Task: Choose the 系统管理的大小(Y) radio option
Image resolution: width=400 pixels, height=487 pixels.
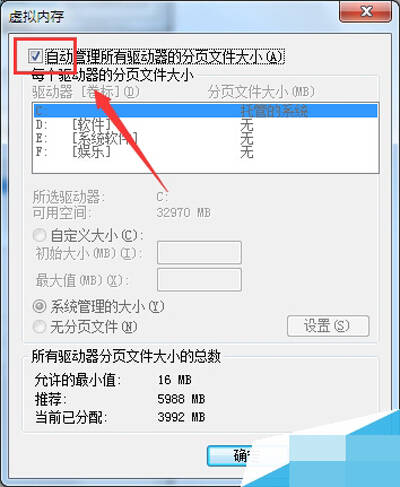Action: [x=39, y=306]
